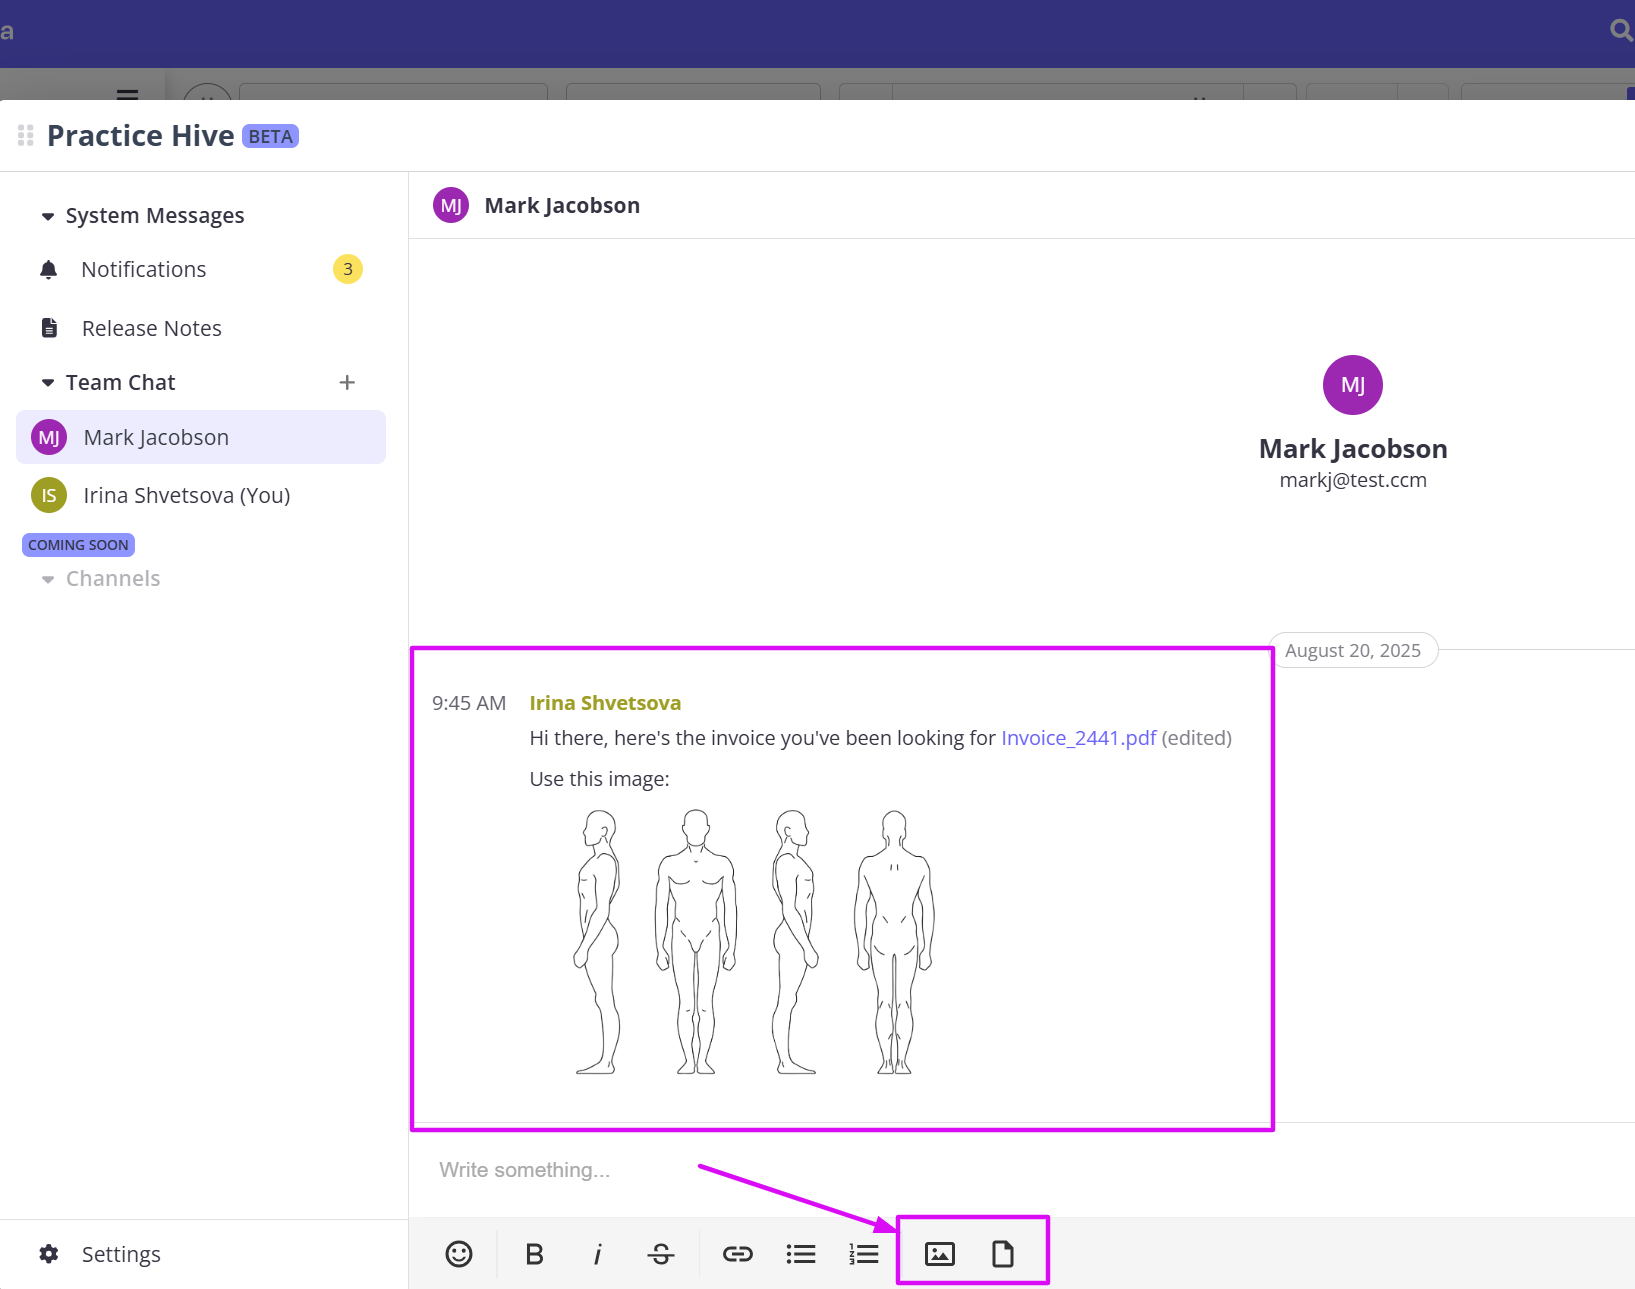Open the Invoice_2441.pdf link
The height and width of the screenshot is (1289, 1635).
coord(1078,737)
